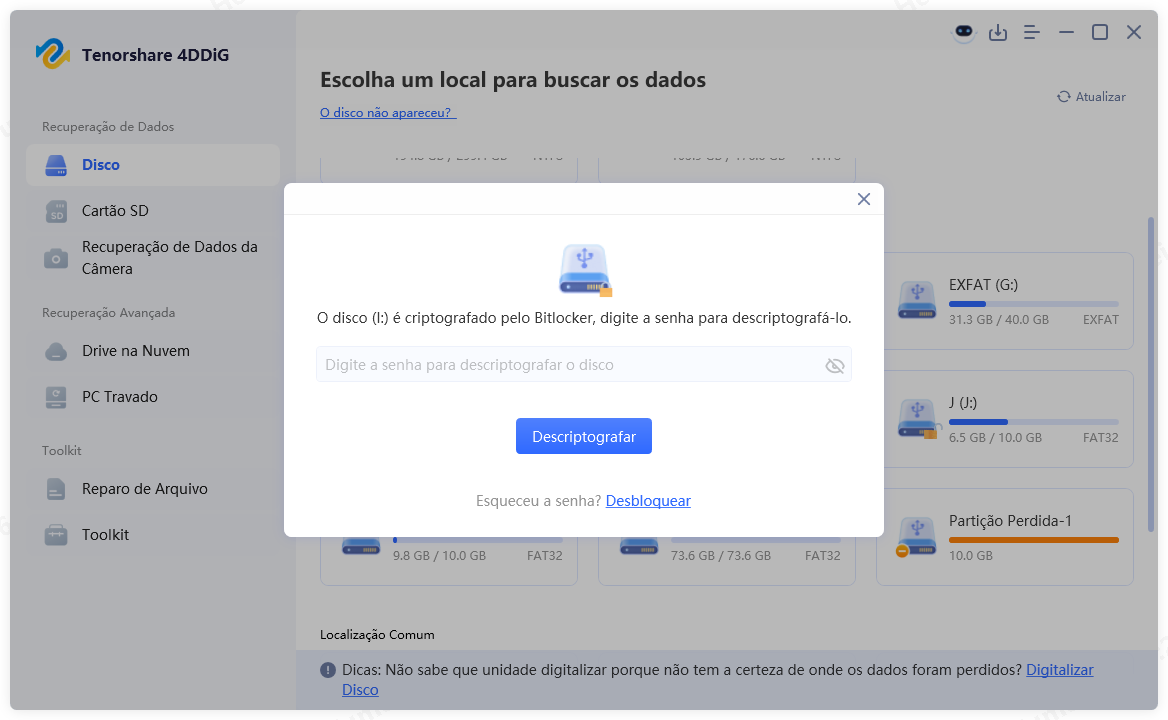Viewport: 1168px width, 720px height.
Task: Select Partição Perdida-1
Action: (1004, 537)
